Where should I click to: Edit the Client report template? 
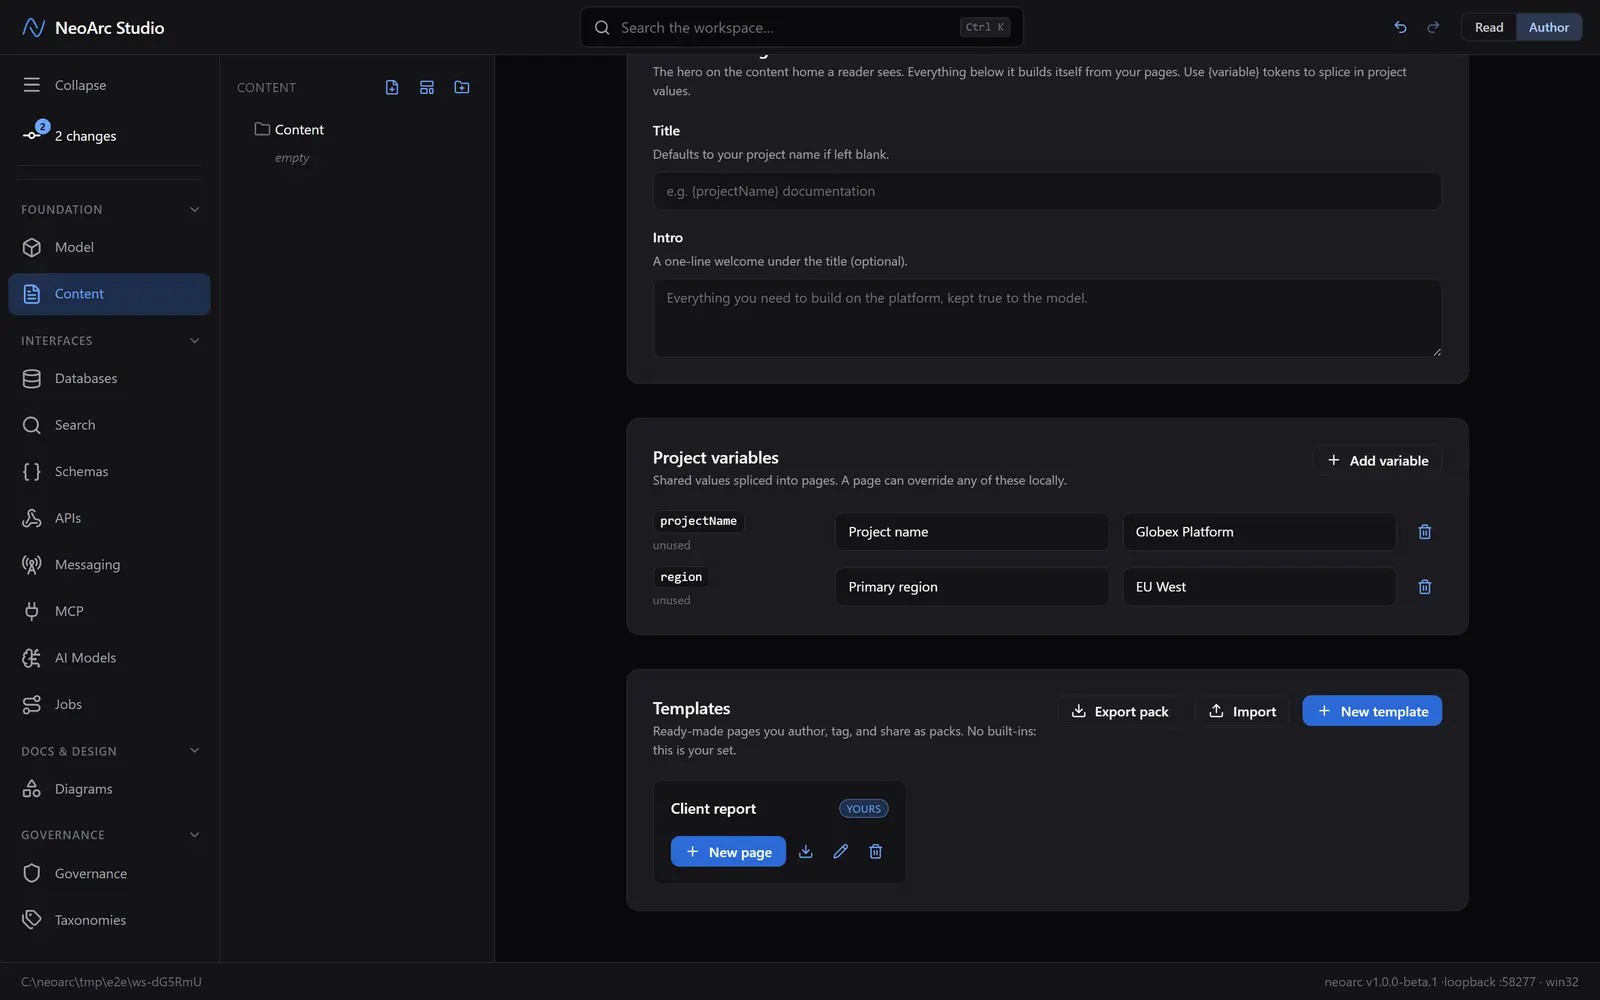tap(841, 851)
